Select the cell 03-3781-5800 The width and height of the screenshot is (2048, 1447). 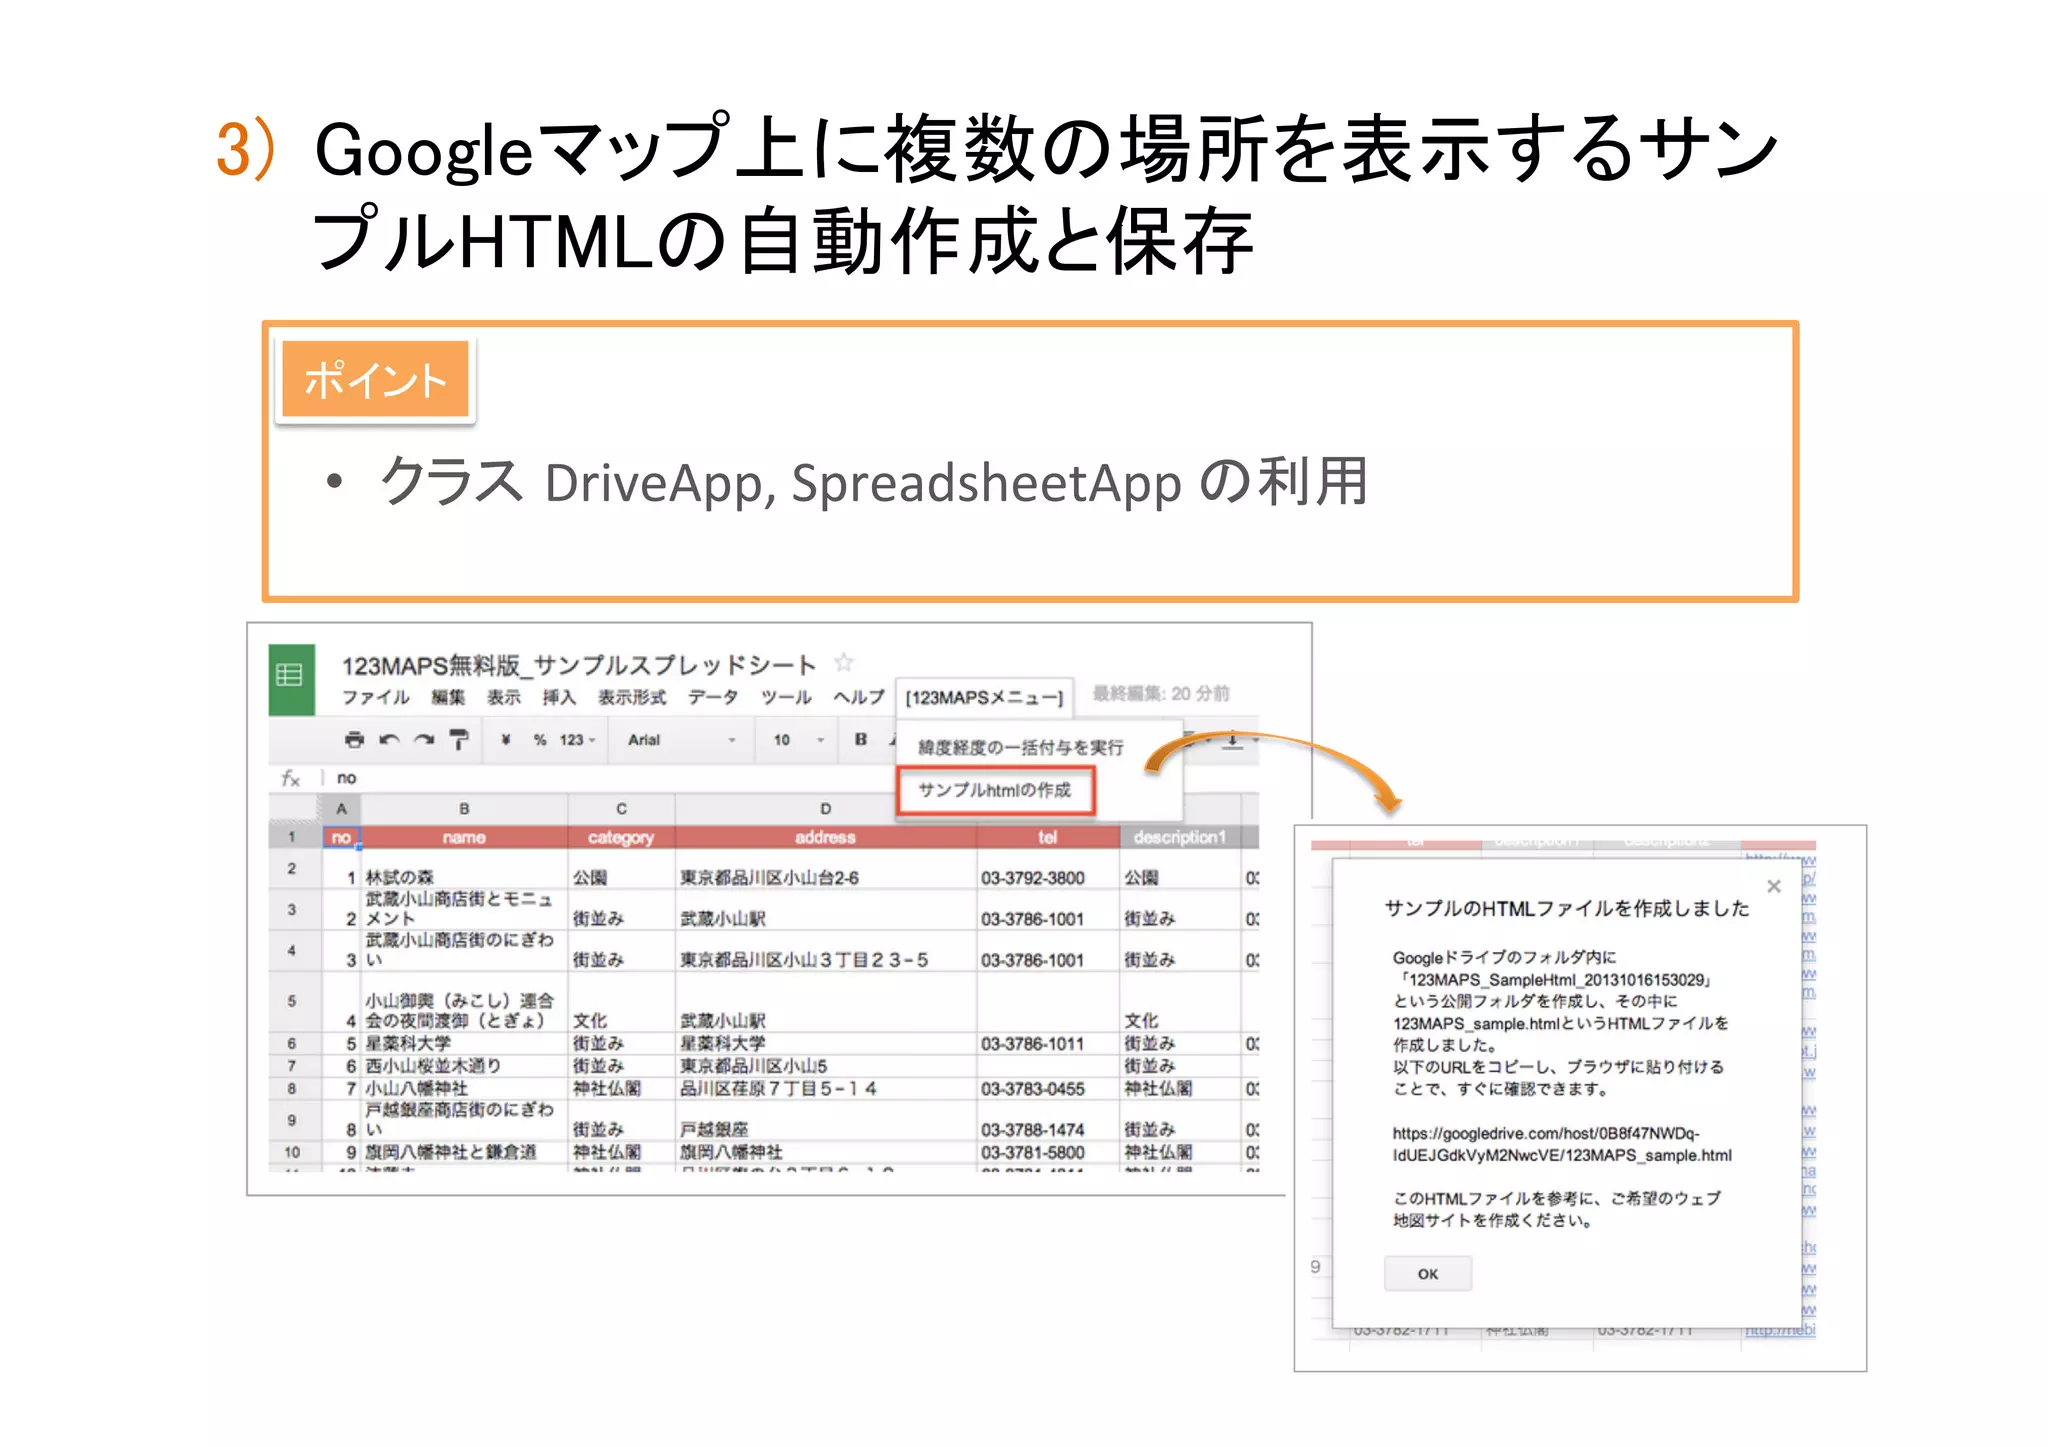point(1047,1151)
